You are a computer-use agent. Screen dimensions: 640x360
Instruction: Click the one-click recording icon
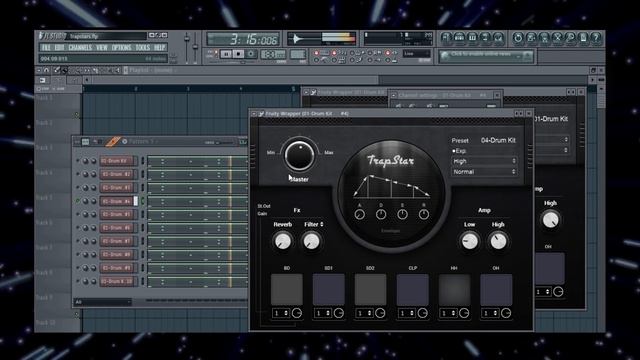click(570, 38)
